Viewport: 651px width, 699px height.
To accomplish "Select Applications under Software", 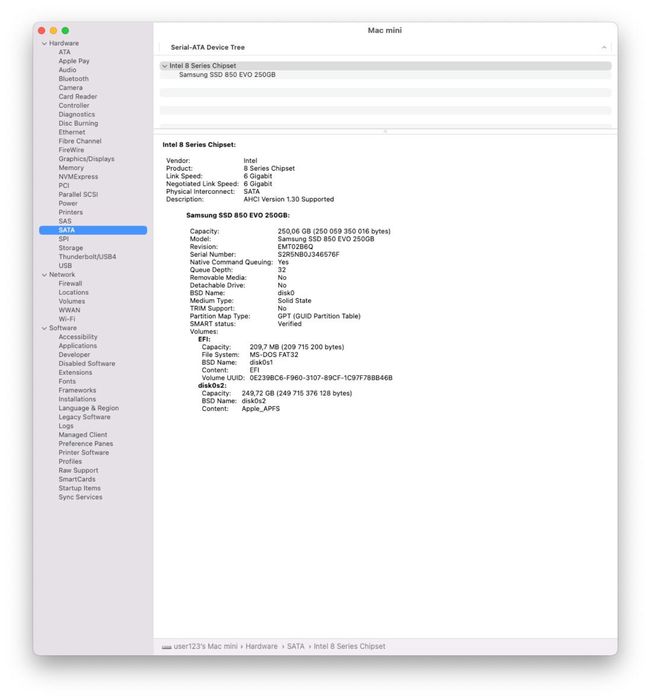I will tap(78, 346).
